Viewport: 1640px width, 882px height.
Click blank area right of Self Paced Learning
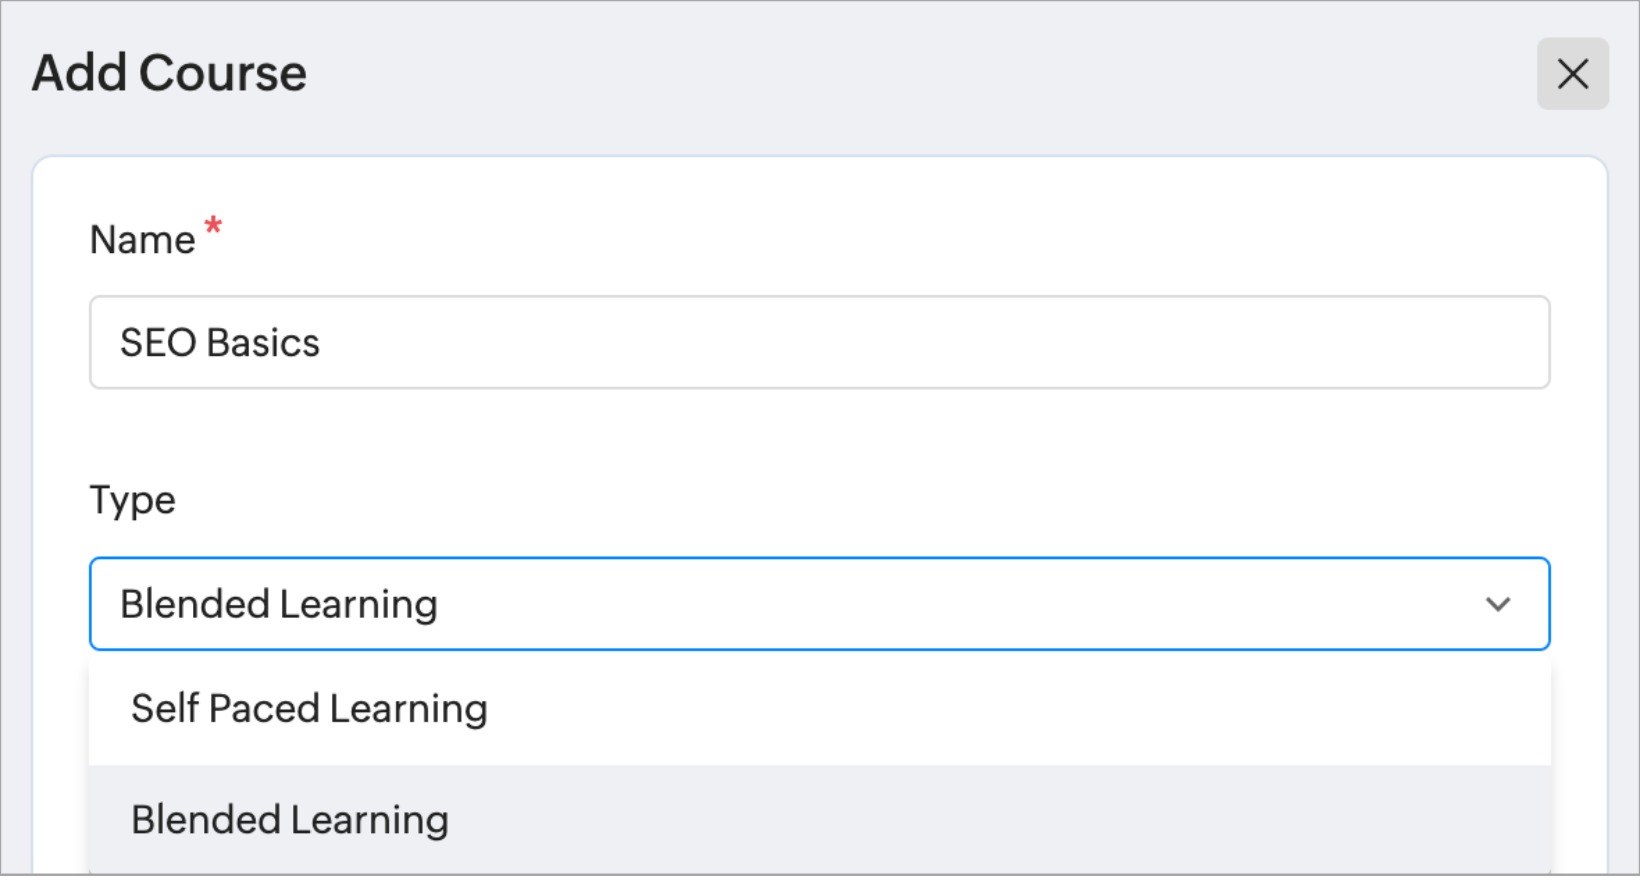(x=1000, y=709)
